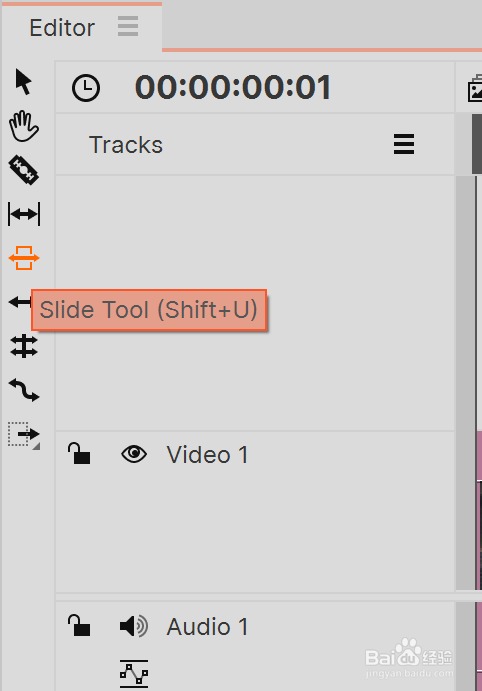The height and width of the screenshot is (691, 482).
Task: Click the orange Slide tool icon
Action: click(24, 258)
